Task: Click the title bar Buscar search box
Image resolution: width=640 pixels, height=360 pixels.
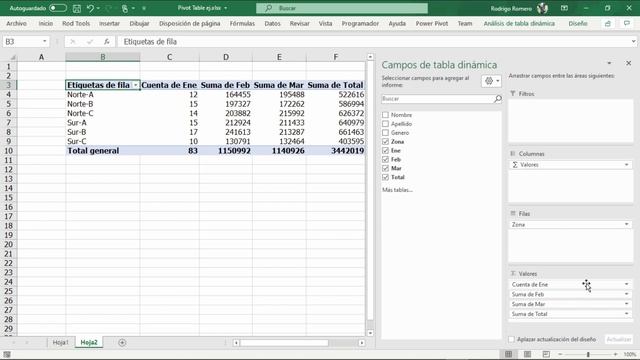Action: pyautogui.click(x=342, y=8)
